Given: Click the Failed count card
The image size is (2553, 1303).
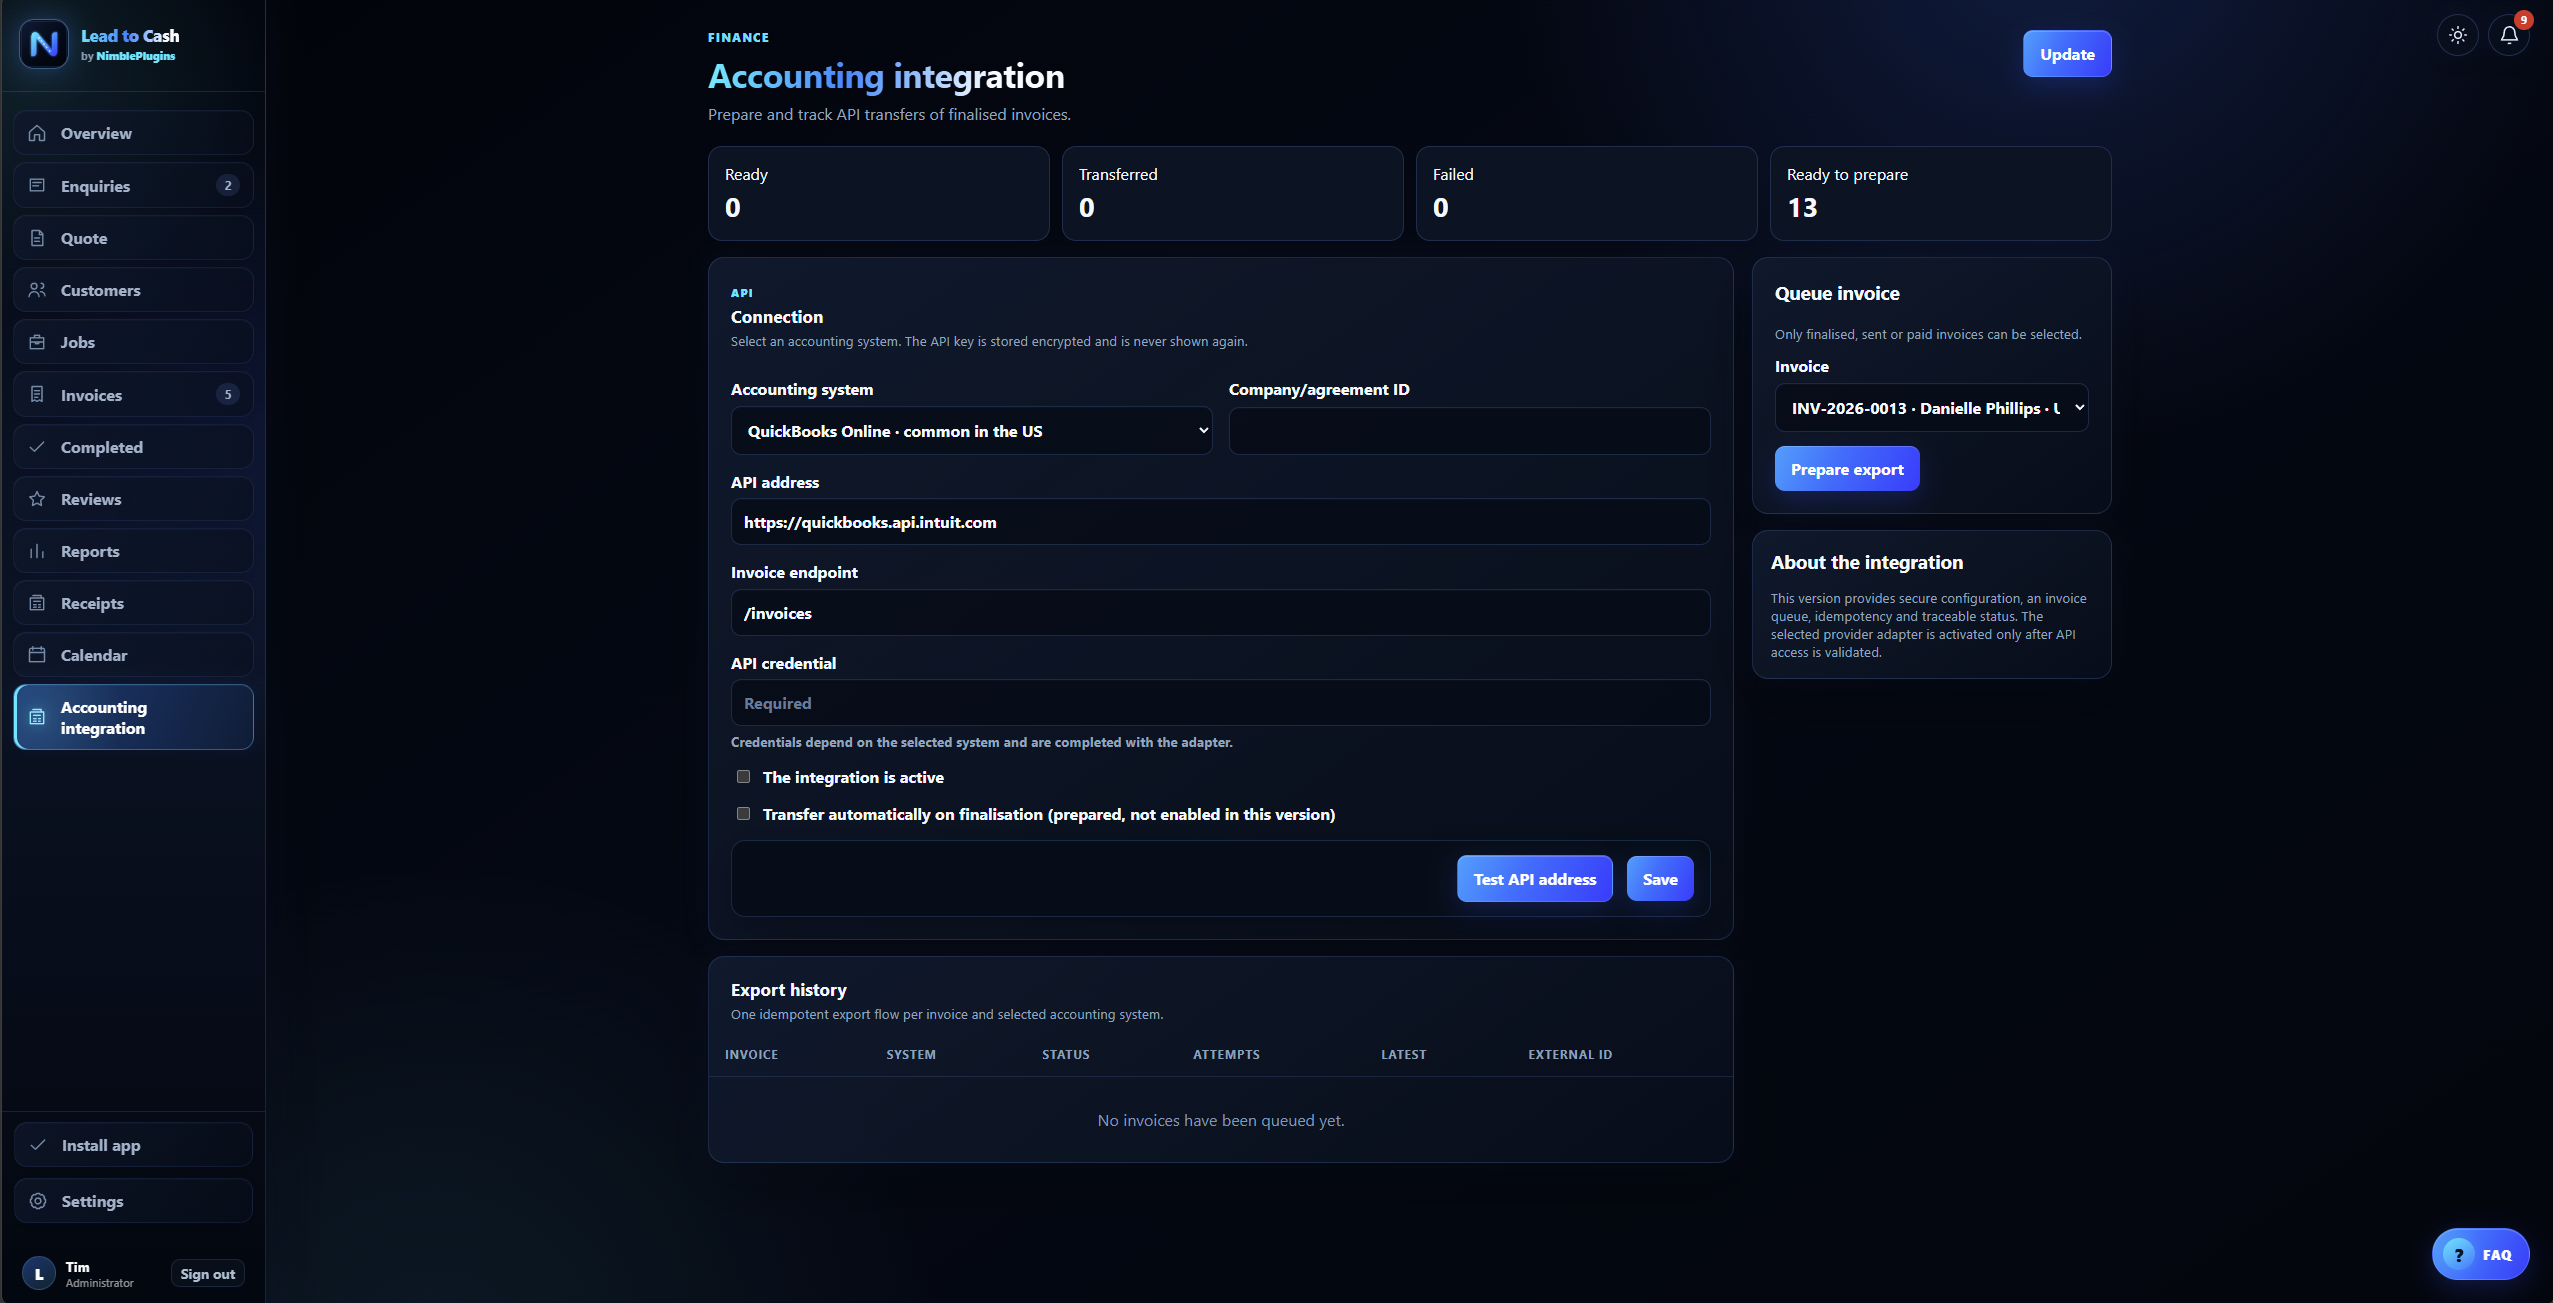Looking at the screenshot, I should coord(1586,193).
